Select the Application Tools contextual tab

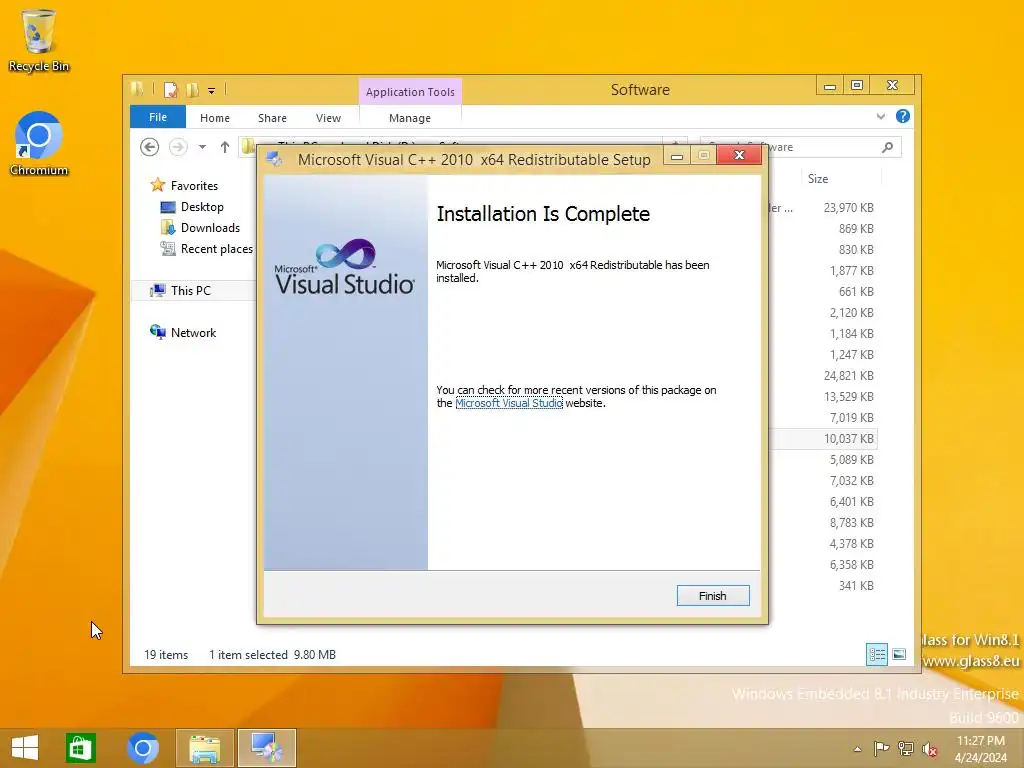(x=409, y=92)
